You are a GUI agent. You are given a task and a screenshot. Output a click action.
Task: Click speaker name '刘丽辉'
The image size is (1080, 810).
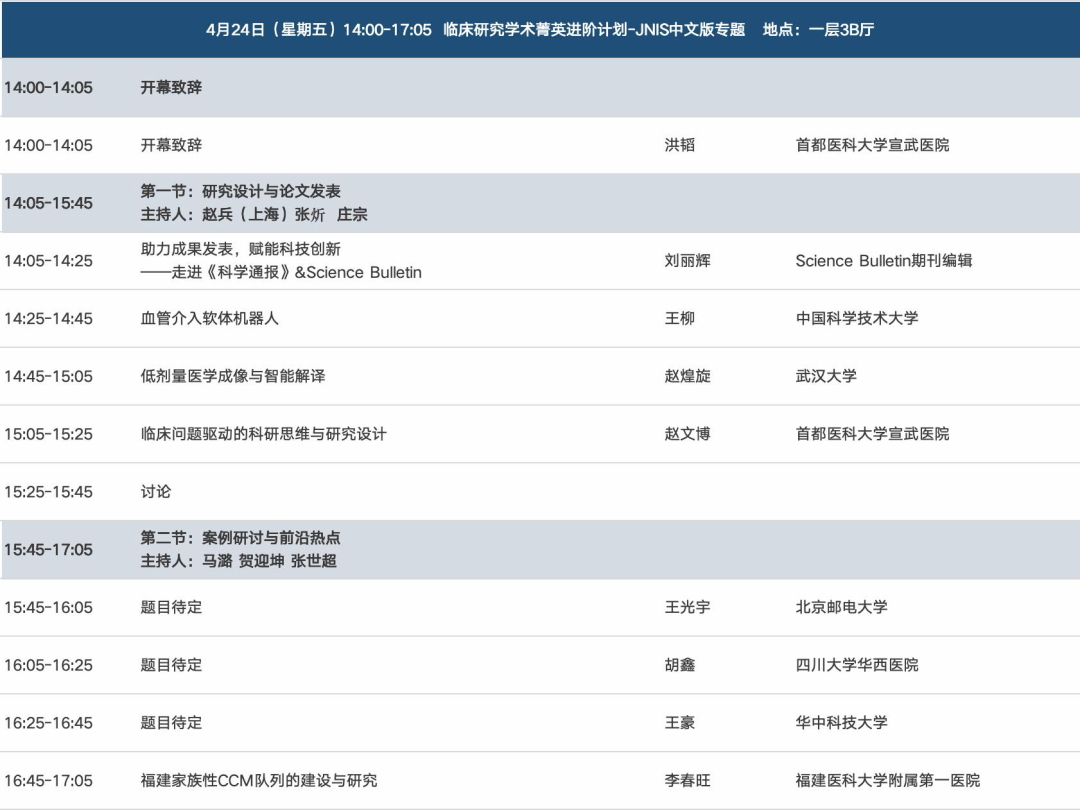(687, 260)
